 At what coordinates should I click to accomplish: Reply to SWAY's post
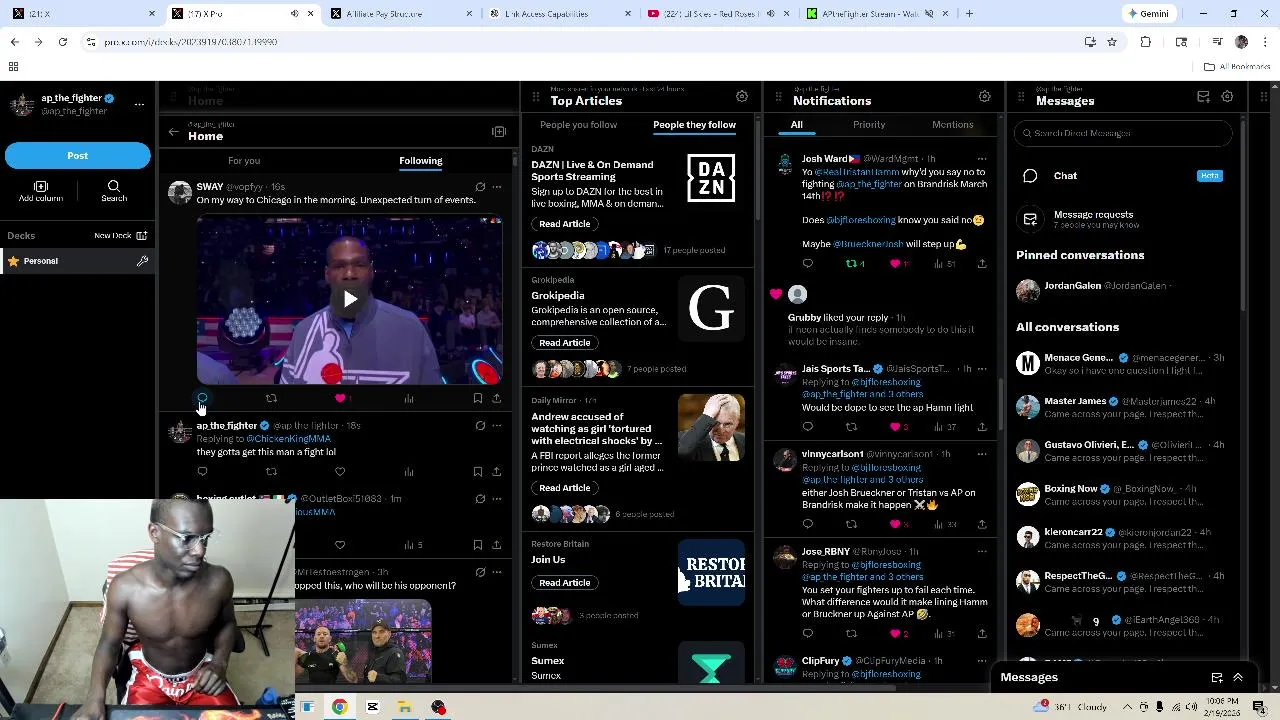(202, 398)
